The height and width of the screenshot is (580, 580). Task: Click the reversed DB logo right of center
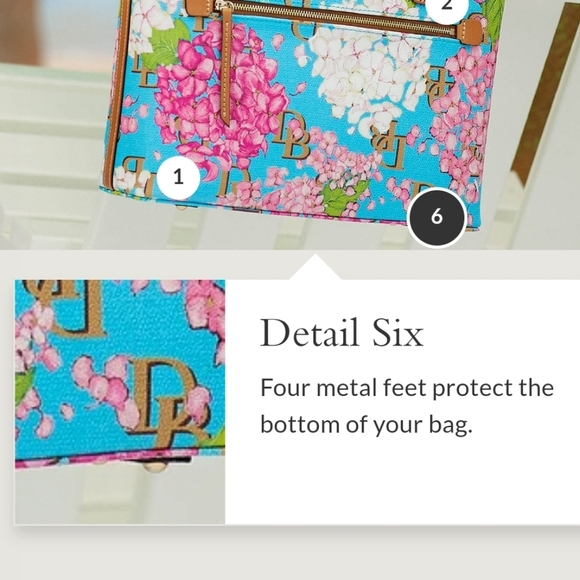[x=388, y=144]
